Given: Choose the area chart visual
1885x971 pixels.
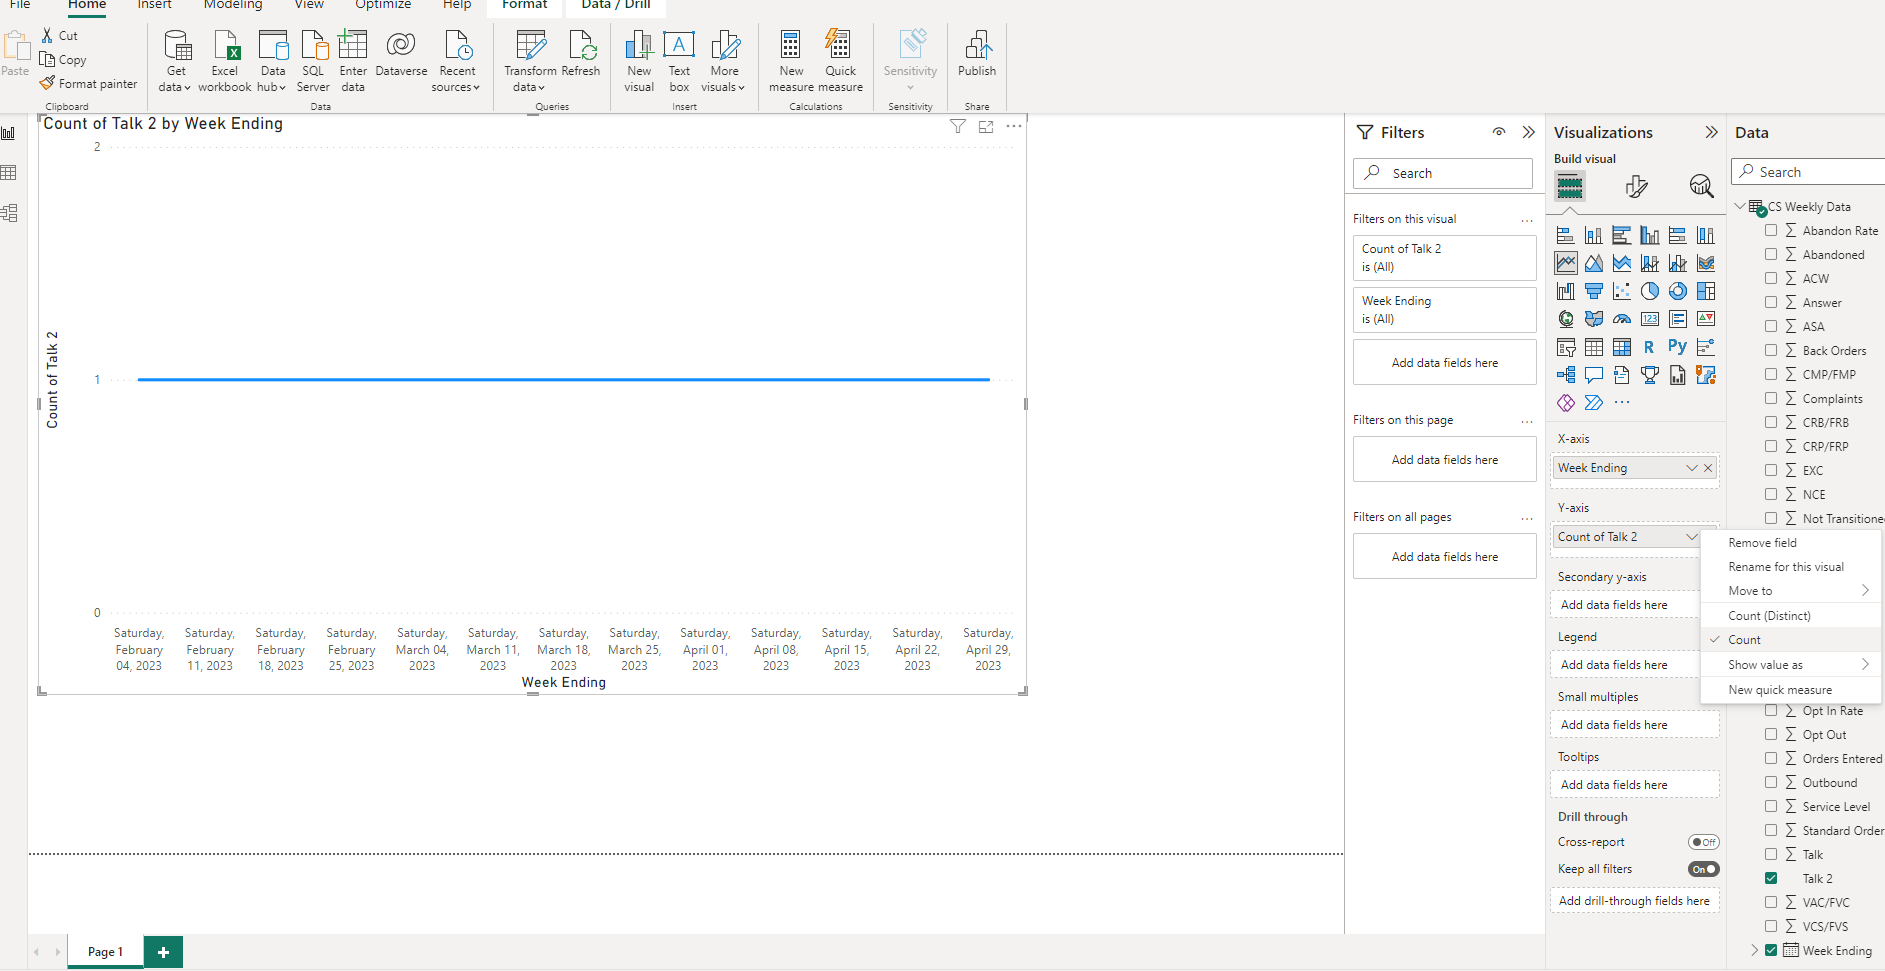Looking at the screenshot, I should click(x=1594, y=263).
